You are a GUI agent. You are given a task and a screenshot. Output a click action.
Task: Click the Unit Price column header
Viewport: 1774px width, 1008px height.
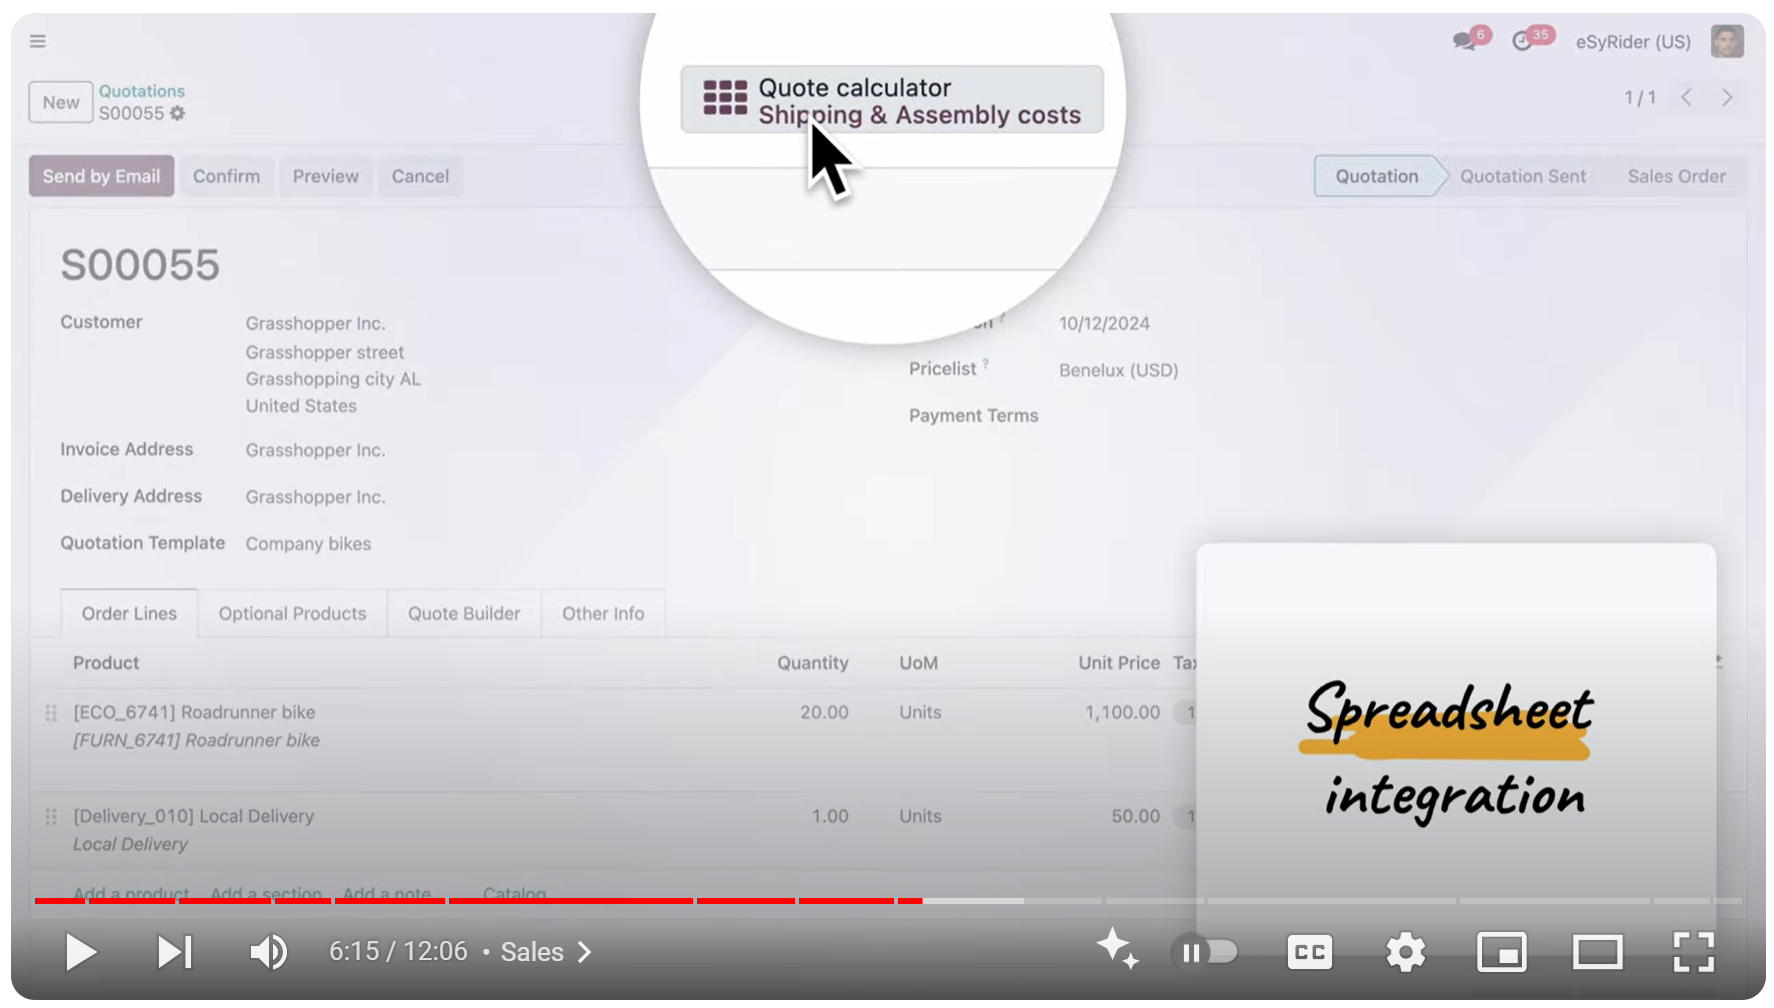tap(1119, 663)
